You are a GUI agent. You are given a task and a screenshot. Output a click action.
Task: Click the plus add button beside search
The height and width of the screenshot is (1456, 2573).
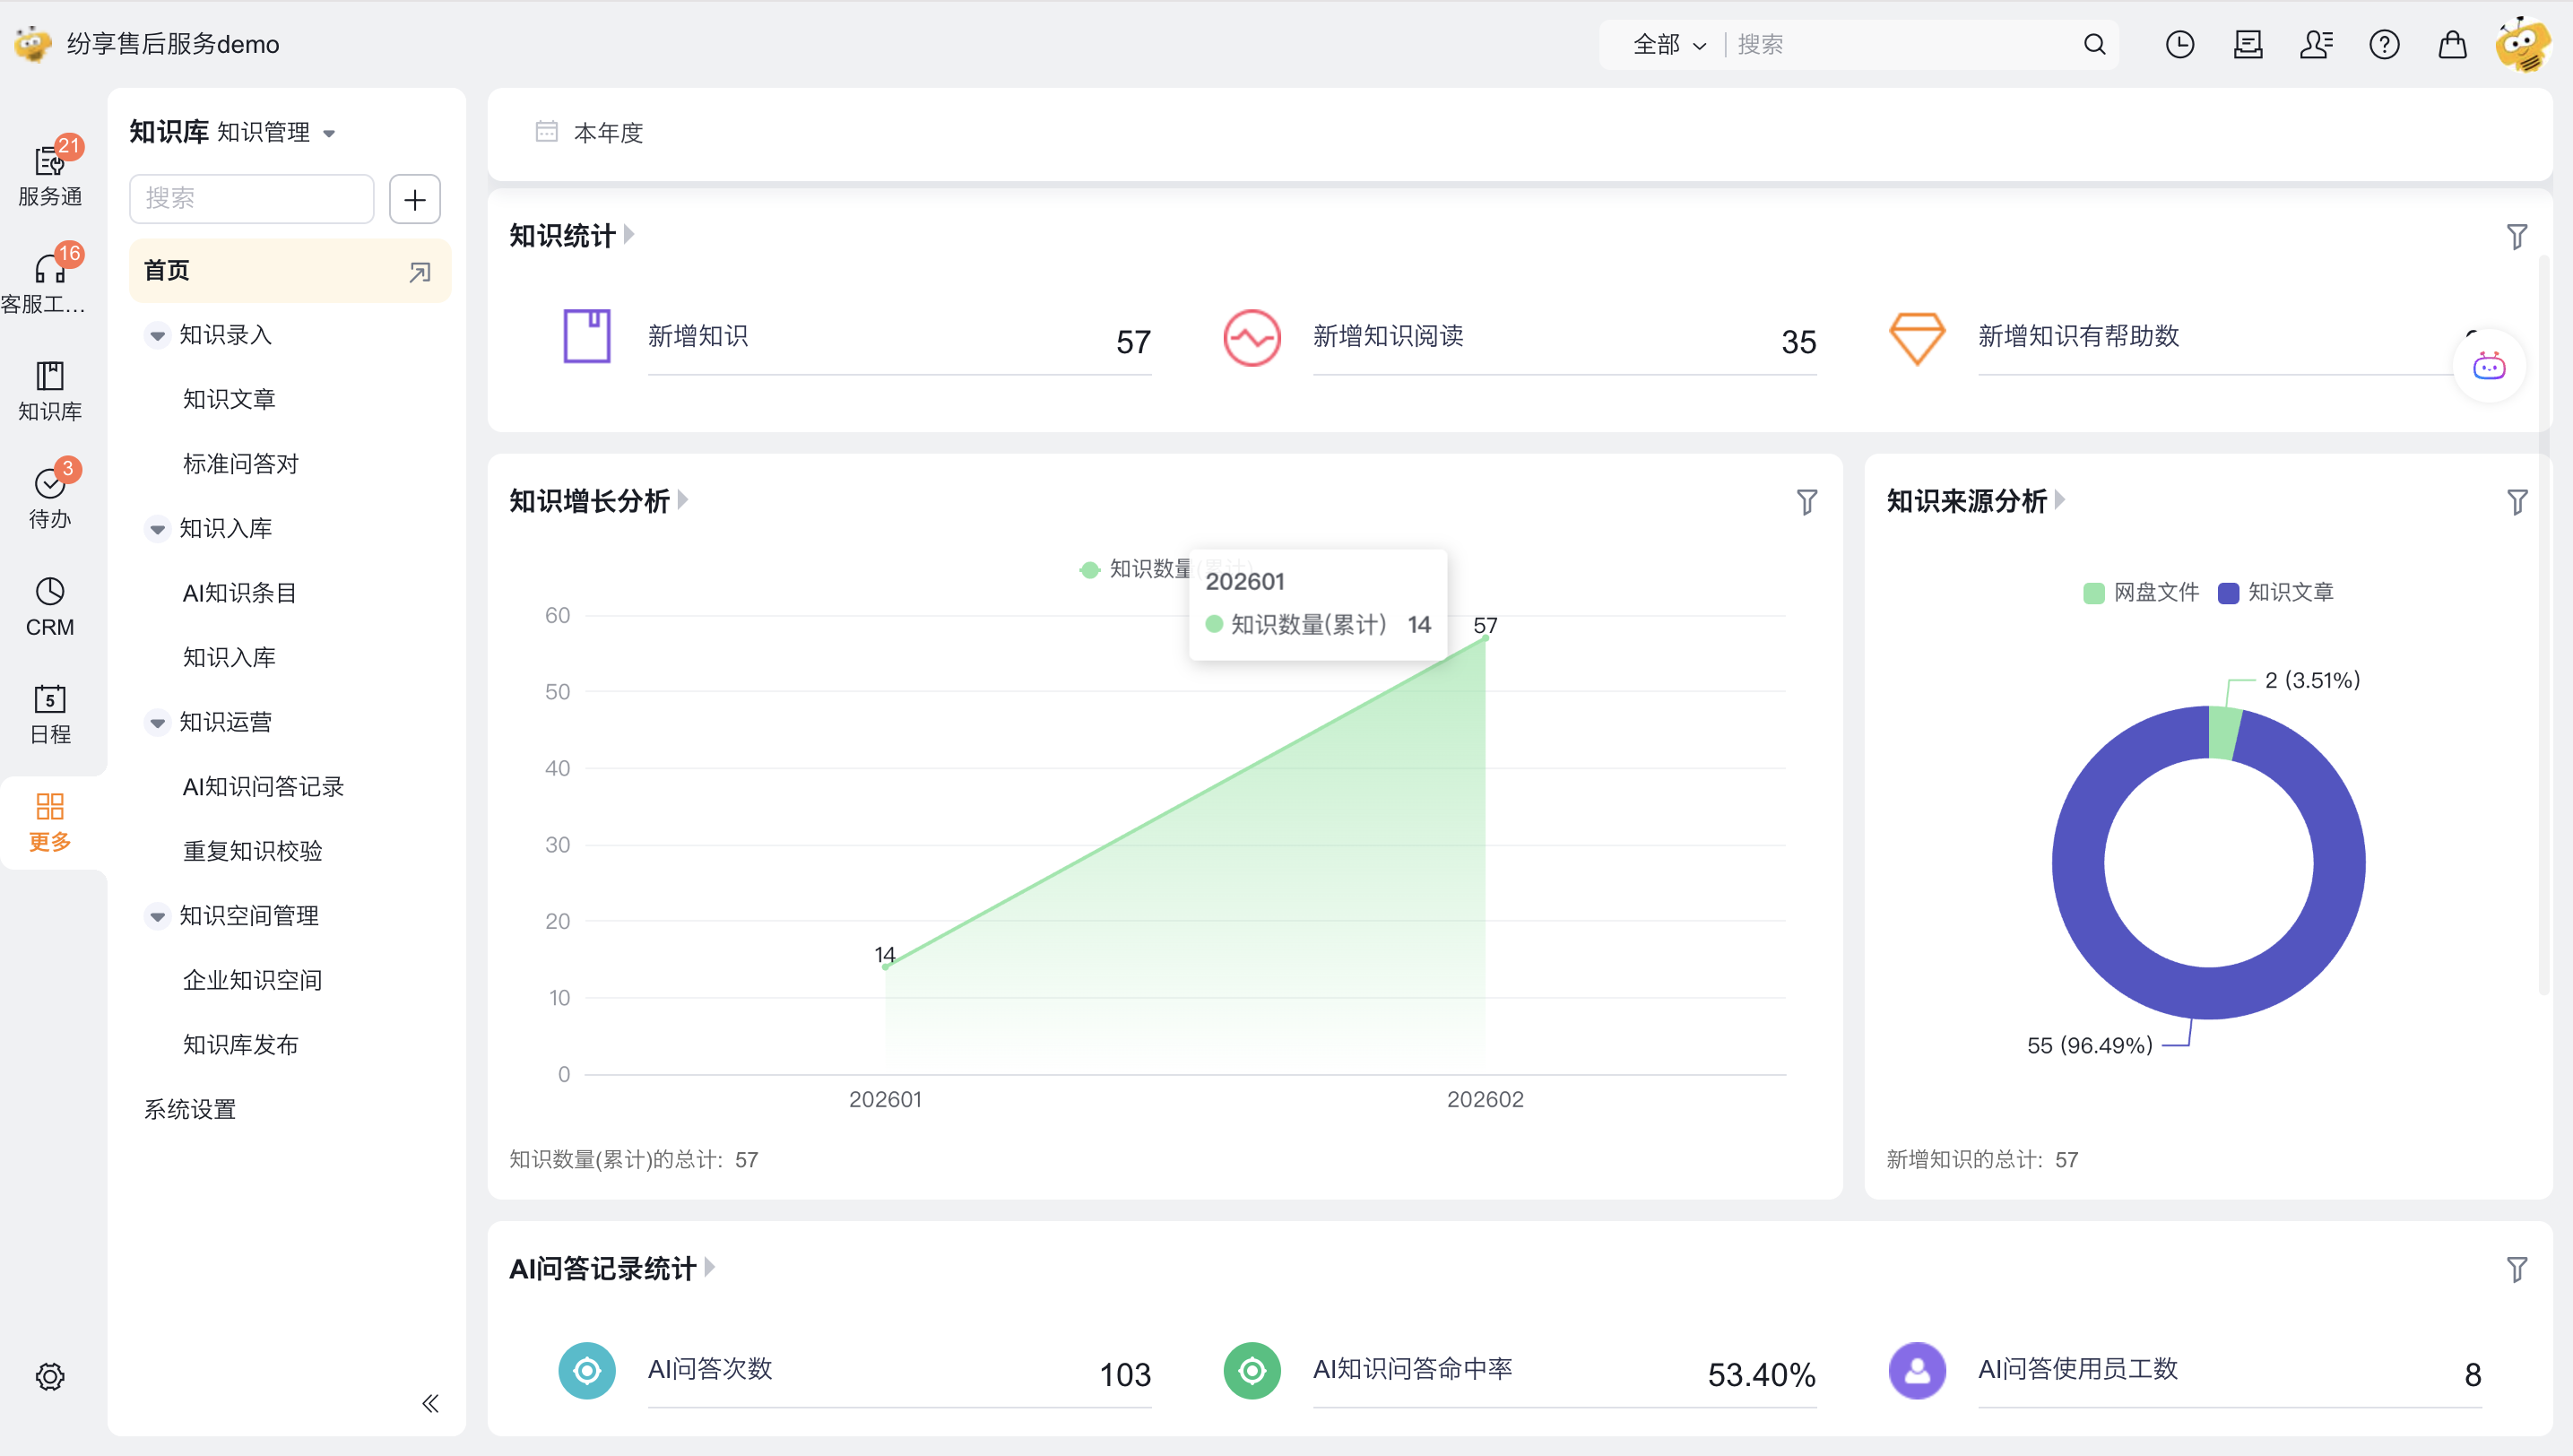[x=414, y=199]
